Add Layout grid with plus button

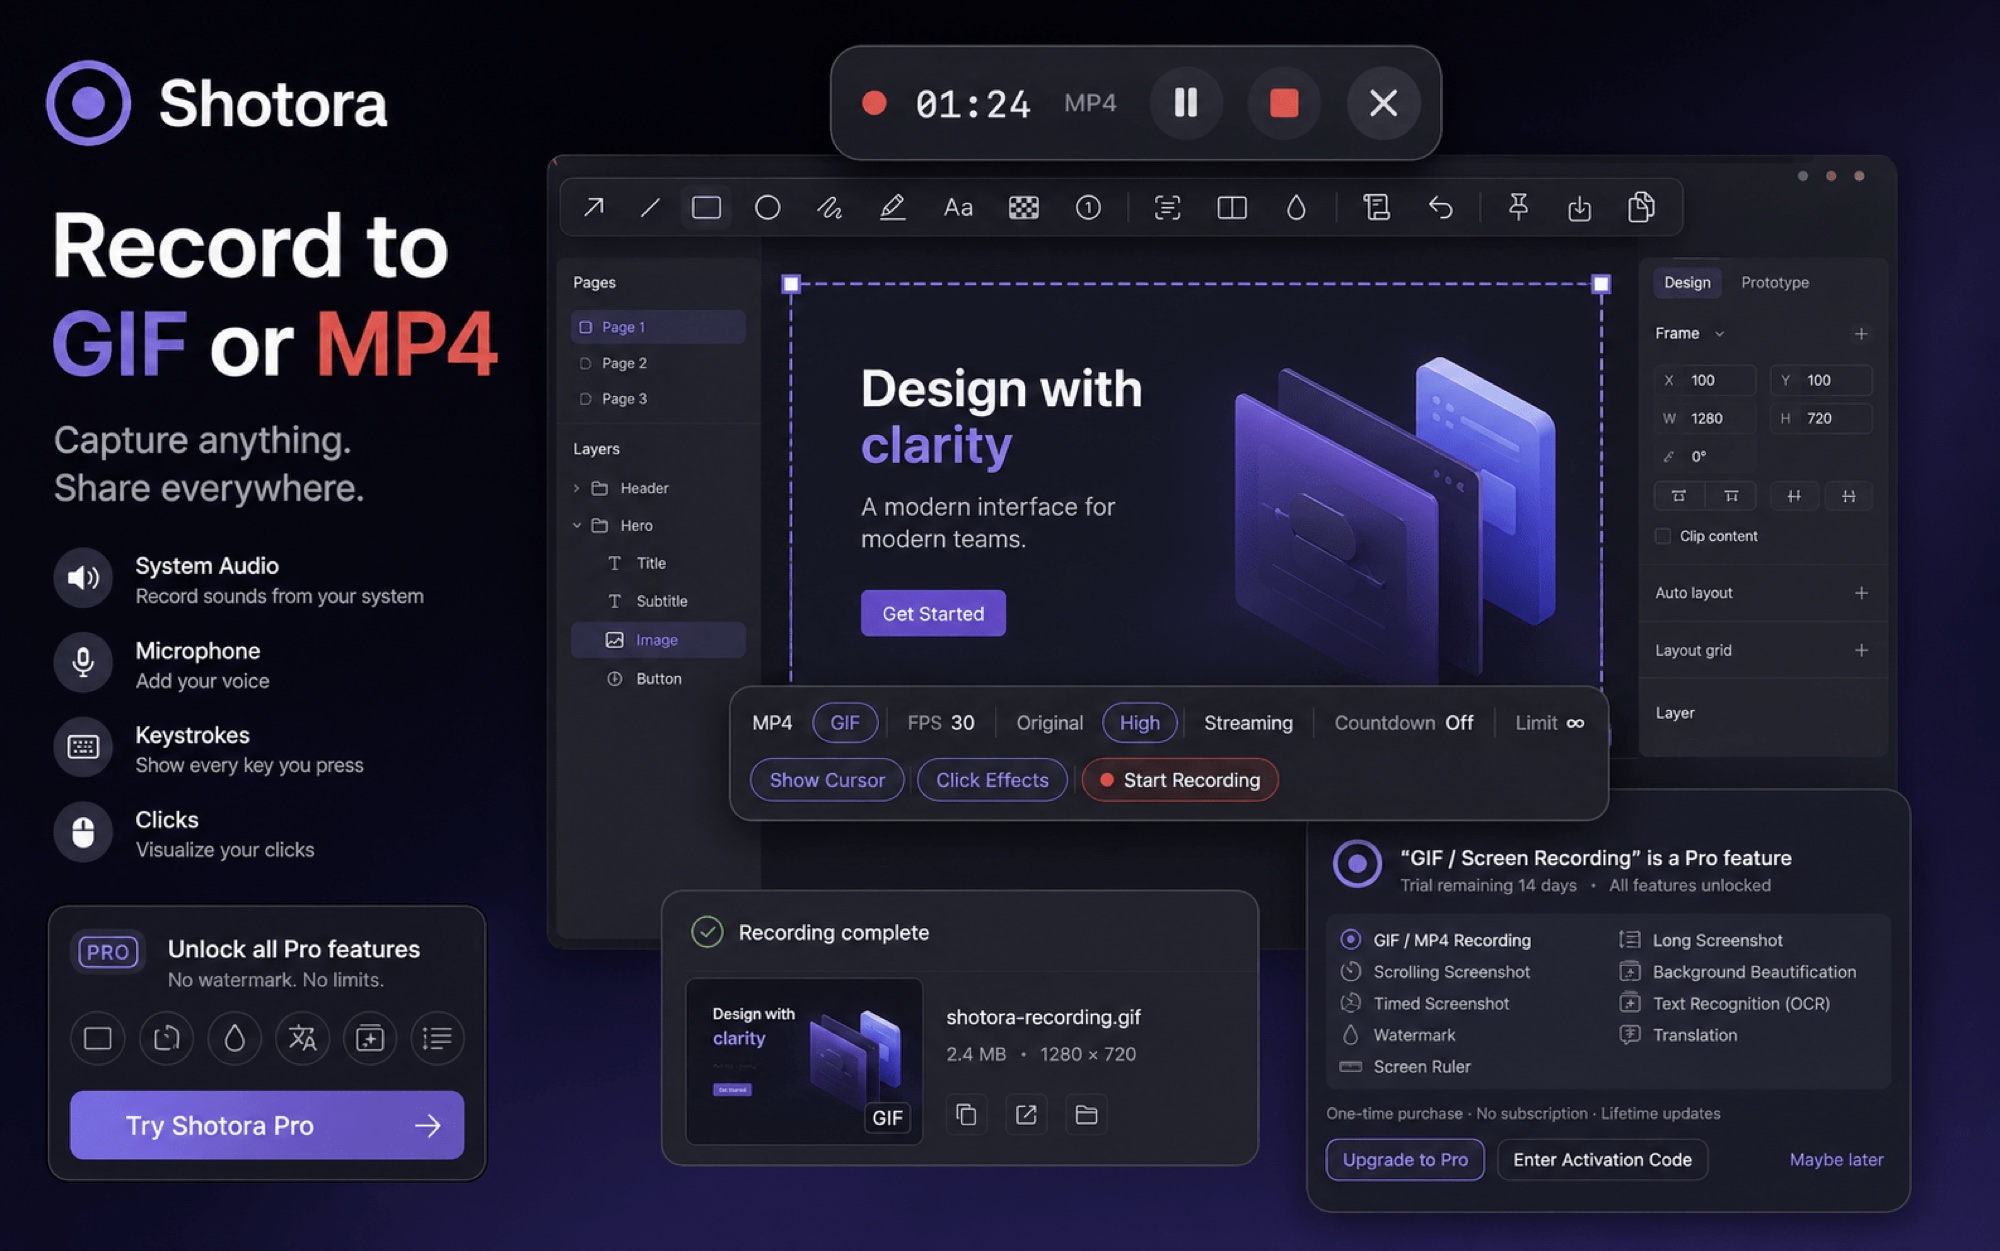1860,650
